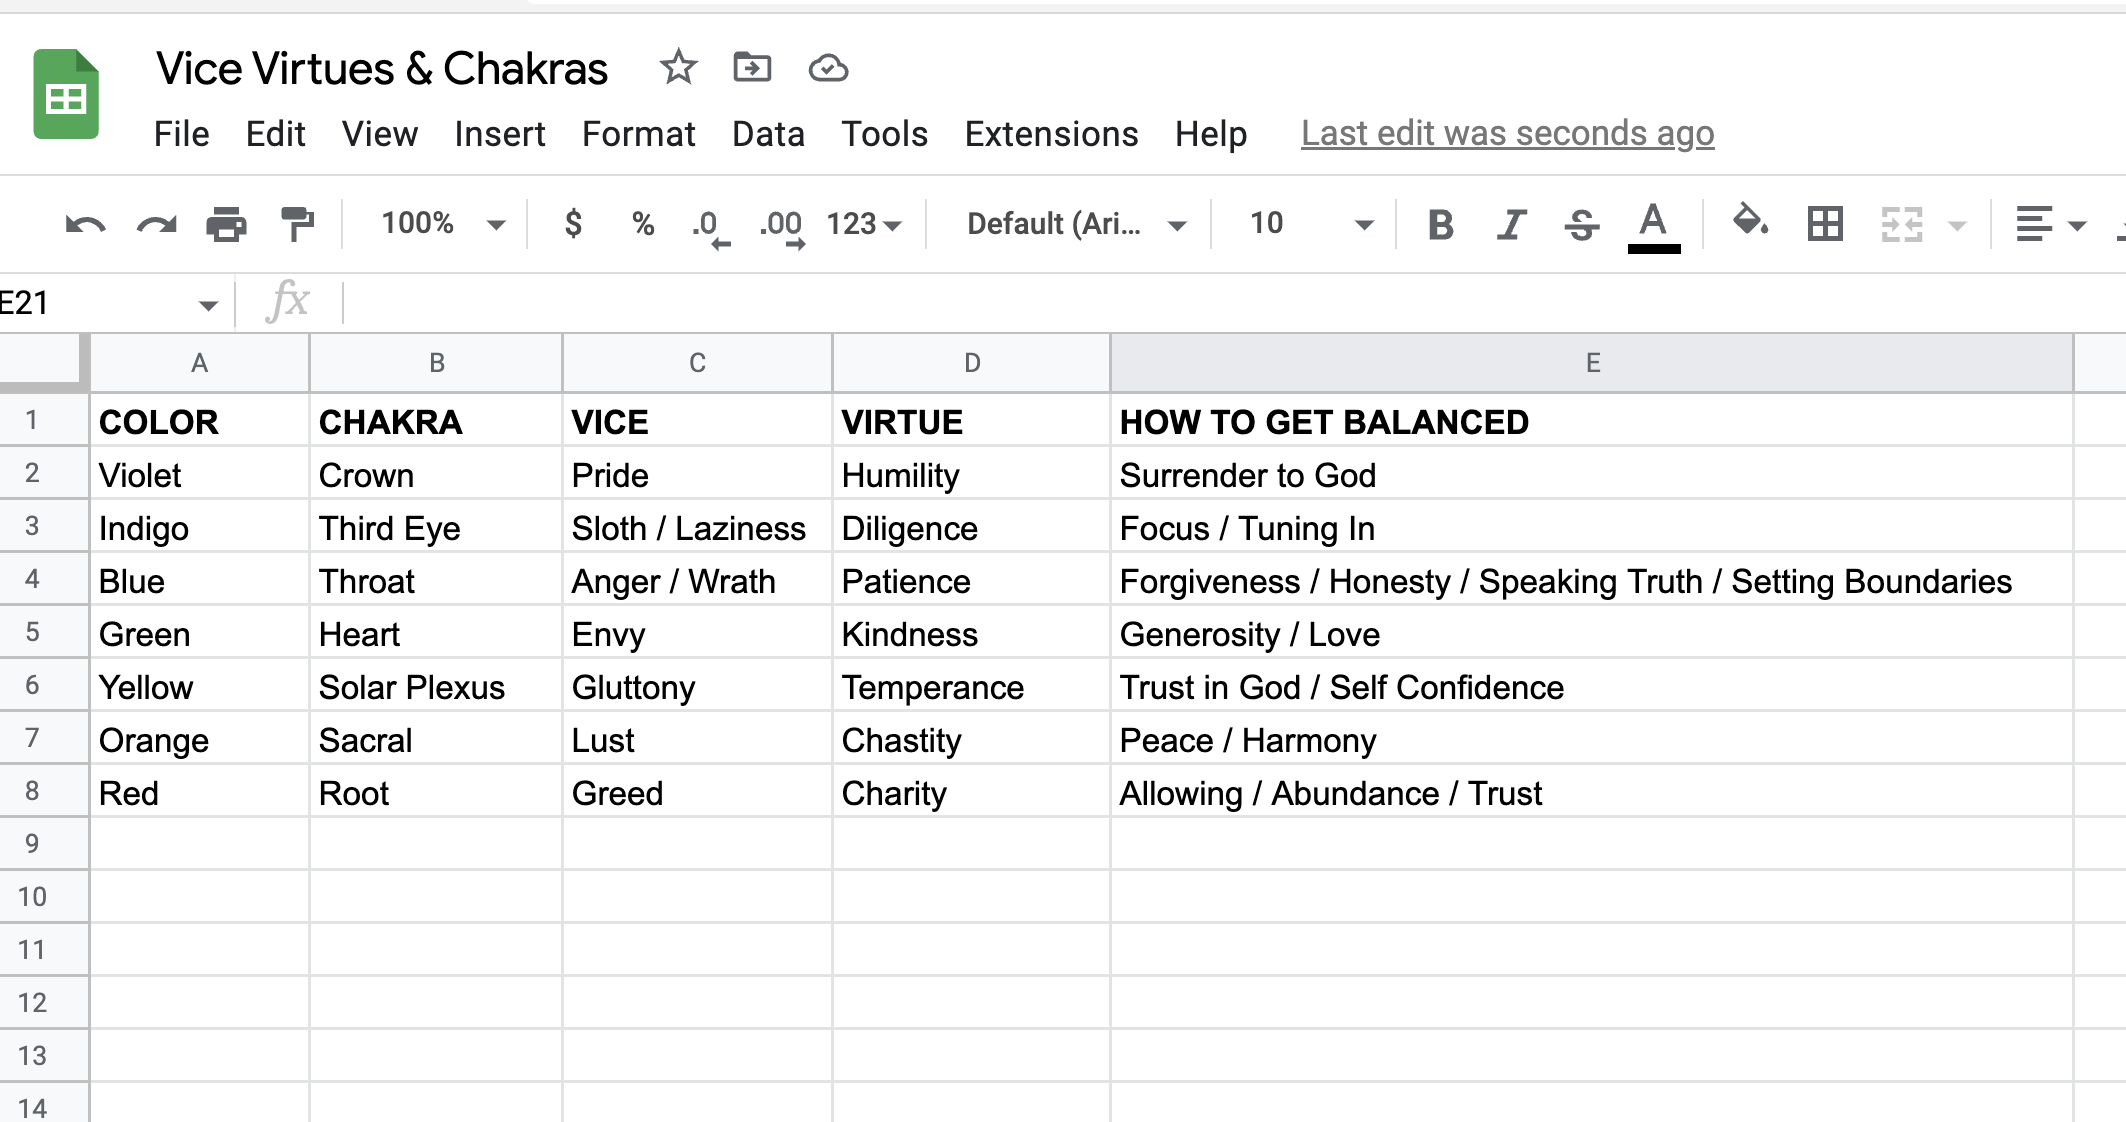Image resolution: width=2126 pixels, height=1122 pixels.
Task: Click the move to folder icon
Action: pos(752,68)
